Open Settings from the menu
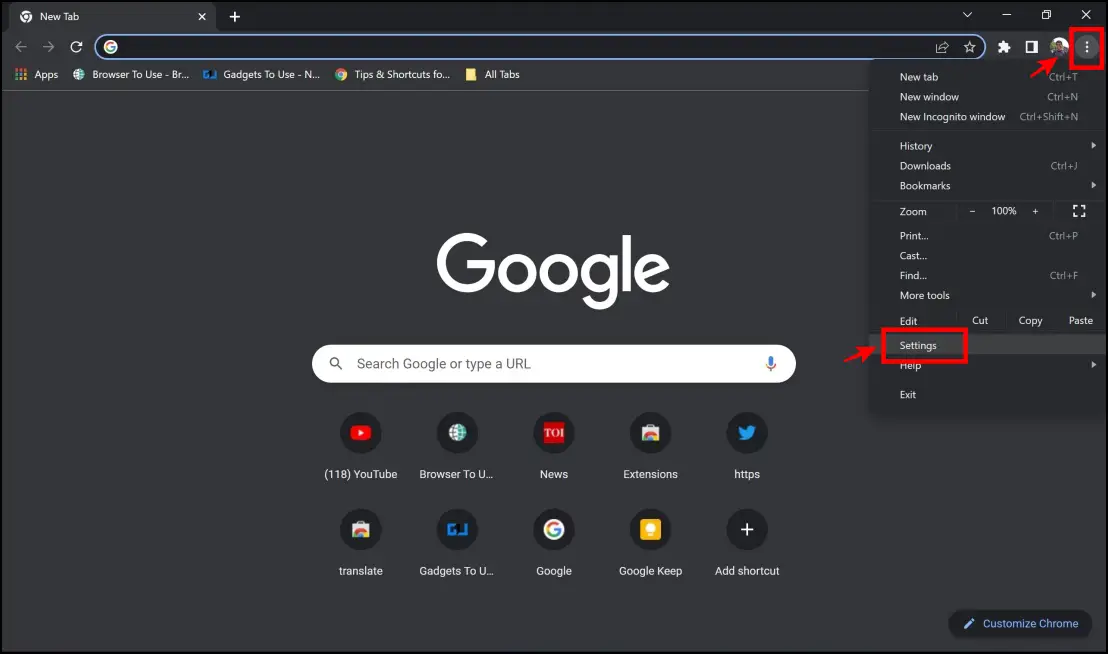The width and height of the screenshot is (1108, 654). coord(988,345)
